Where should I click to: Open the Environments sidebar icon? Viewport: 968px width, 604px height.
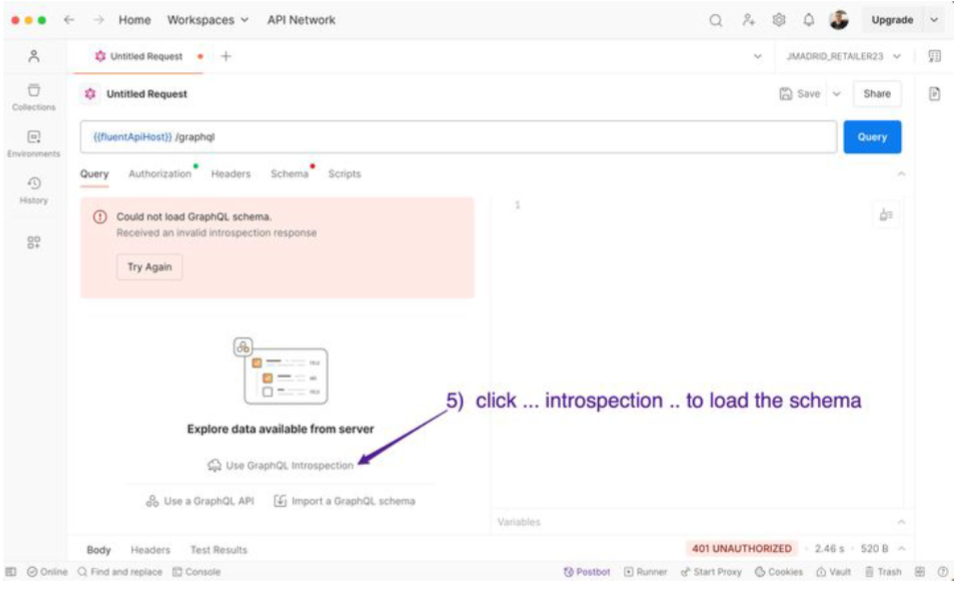[x=34, y=143]
